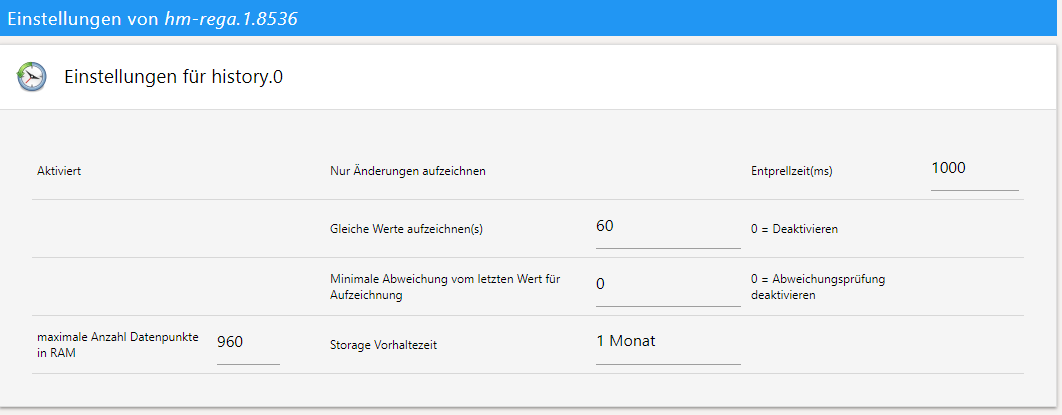Click the italic hm-rega.1.8536 object name
Image resolution: width=1062 pixels, height=415 pixels.
click(231, 18)
